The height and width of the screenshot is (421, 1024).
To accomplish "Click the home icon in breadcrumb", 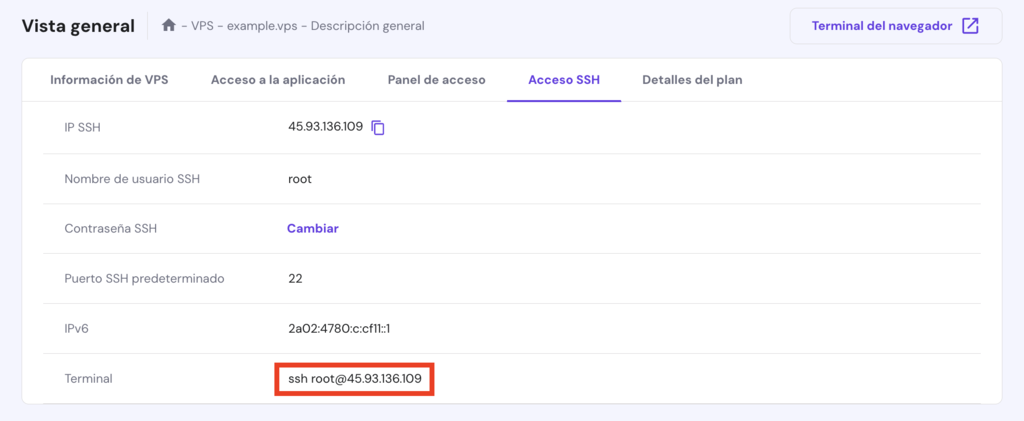I will coord(169,26).
